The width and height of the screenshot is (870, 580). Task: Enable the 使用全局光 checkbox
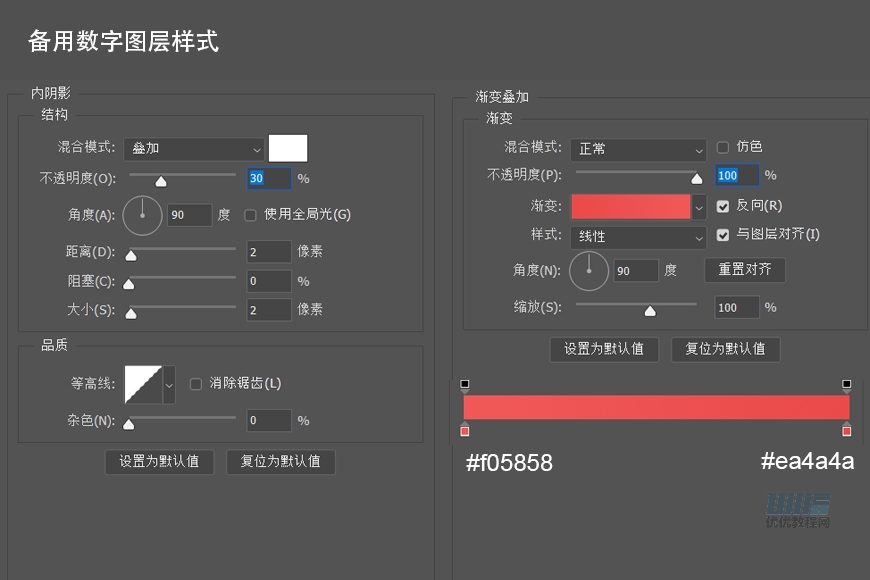[250, 215]
